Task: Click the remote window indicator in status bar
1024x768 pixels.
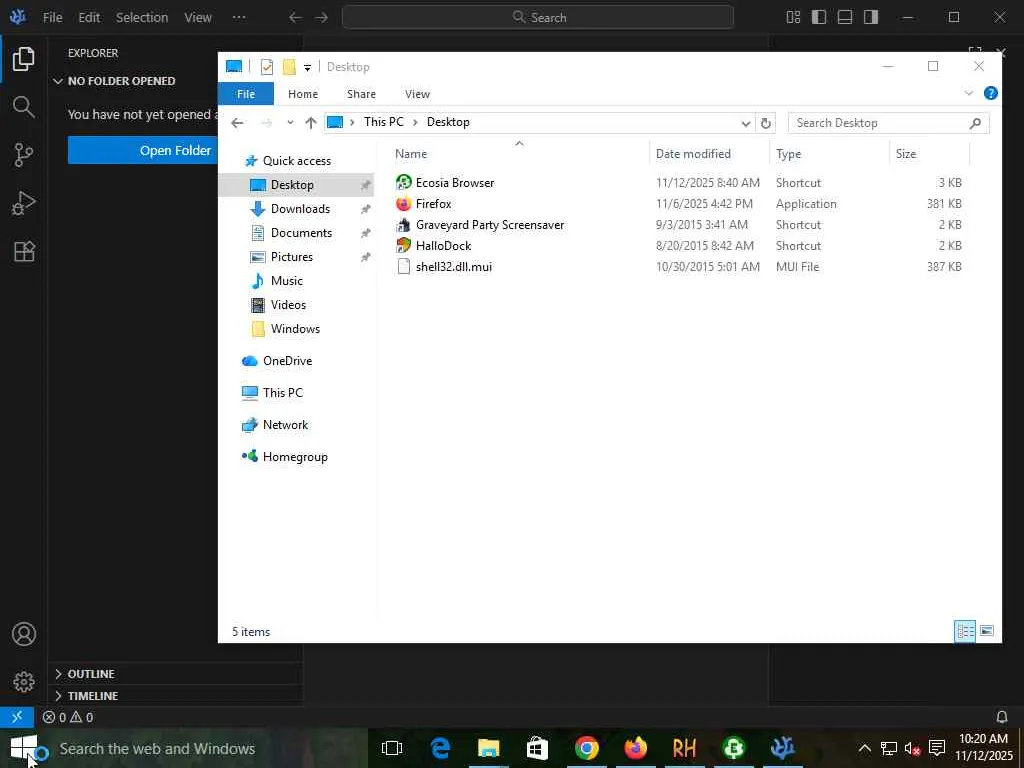Action: click(17, 717)
